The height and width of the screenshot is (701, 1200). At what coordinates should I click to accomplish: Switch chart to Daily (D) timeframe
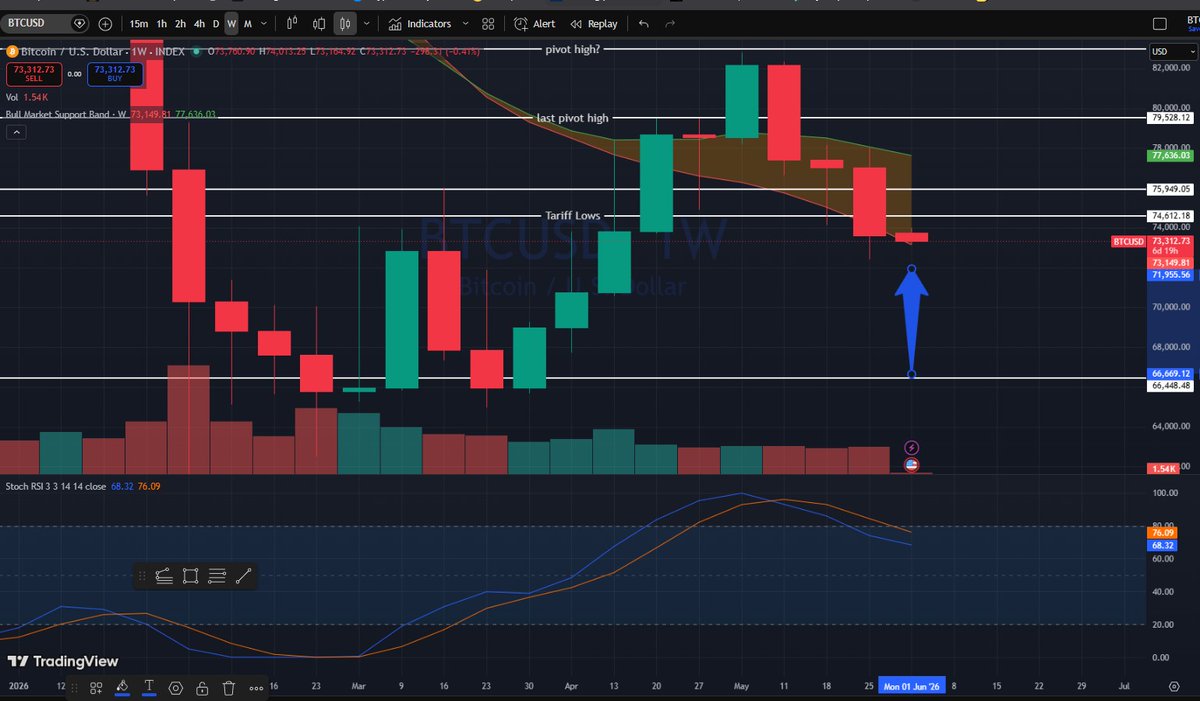215,23
